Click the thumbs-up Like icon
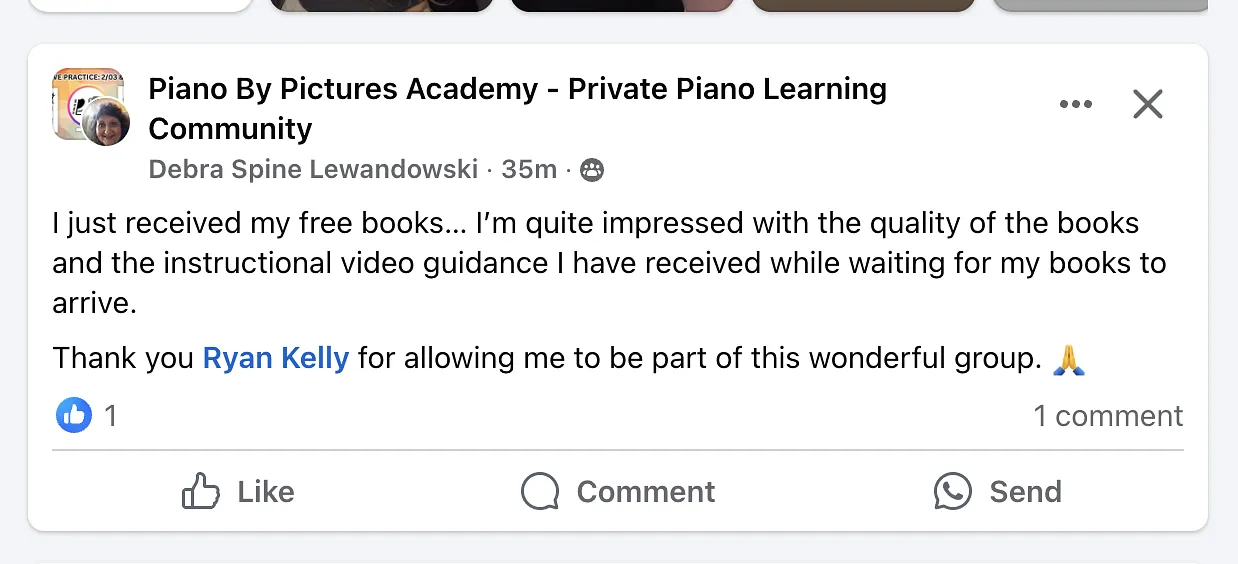This screenshot has width=1238, height=564. [200, 491]
